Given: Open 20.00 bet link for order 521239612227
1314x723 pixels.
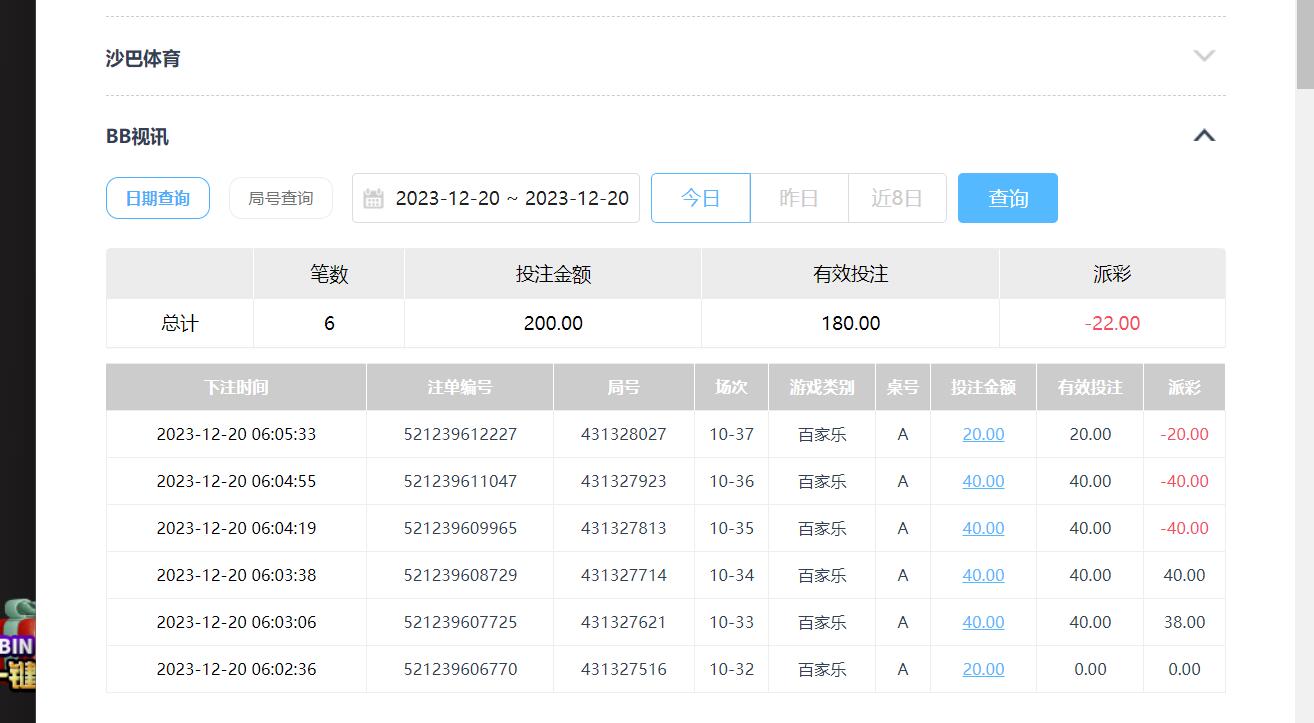Looking at the screenshot, I should coord(983,434).
